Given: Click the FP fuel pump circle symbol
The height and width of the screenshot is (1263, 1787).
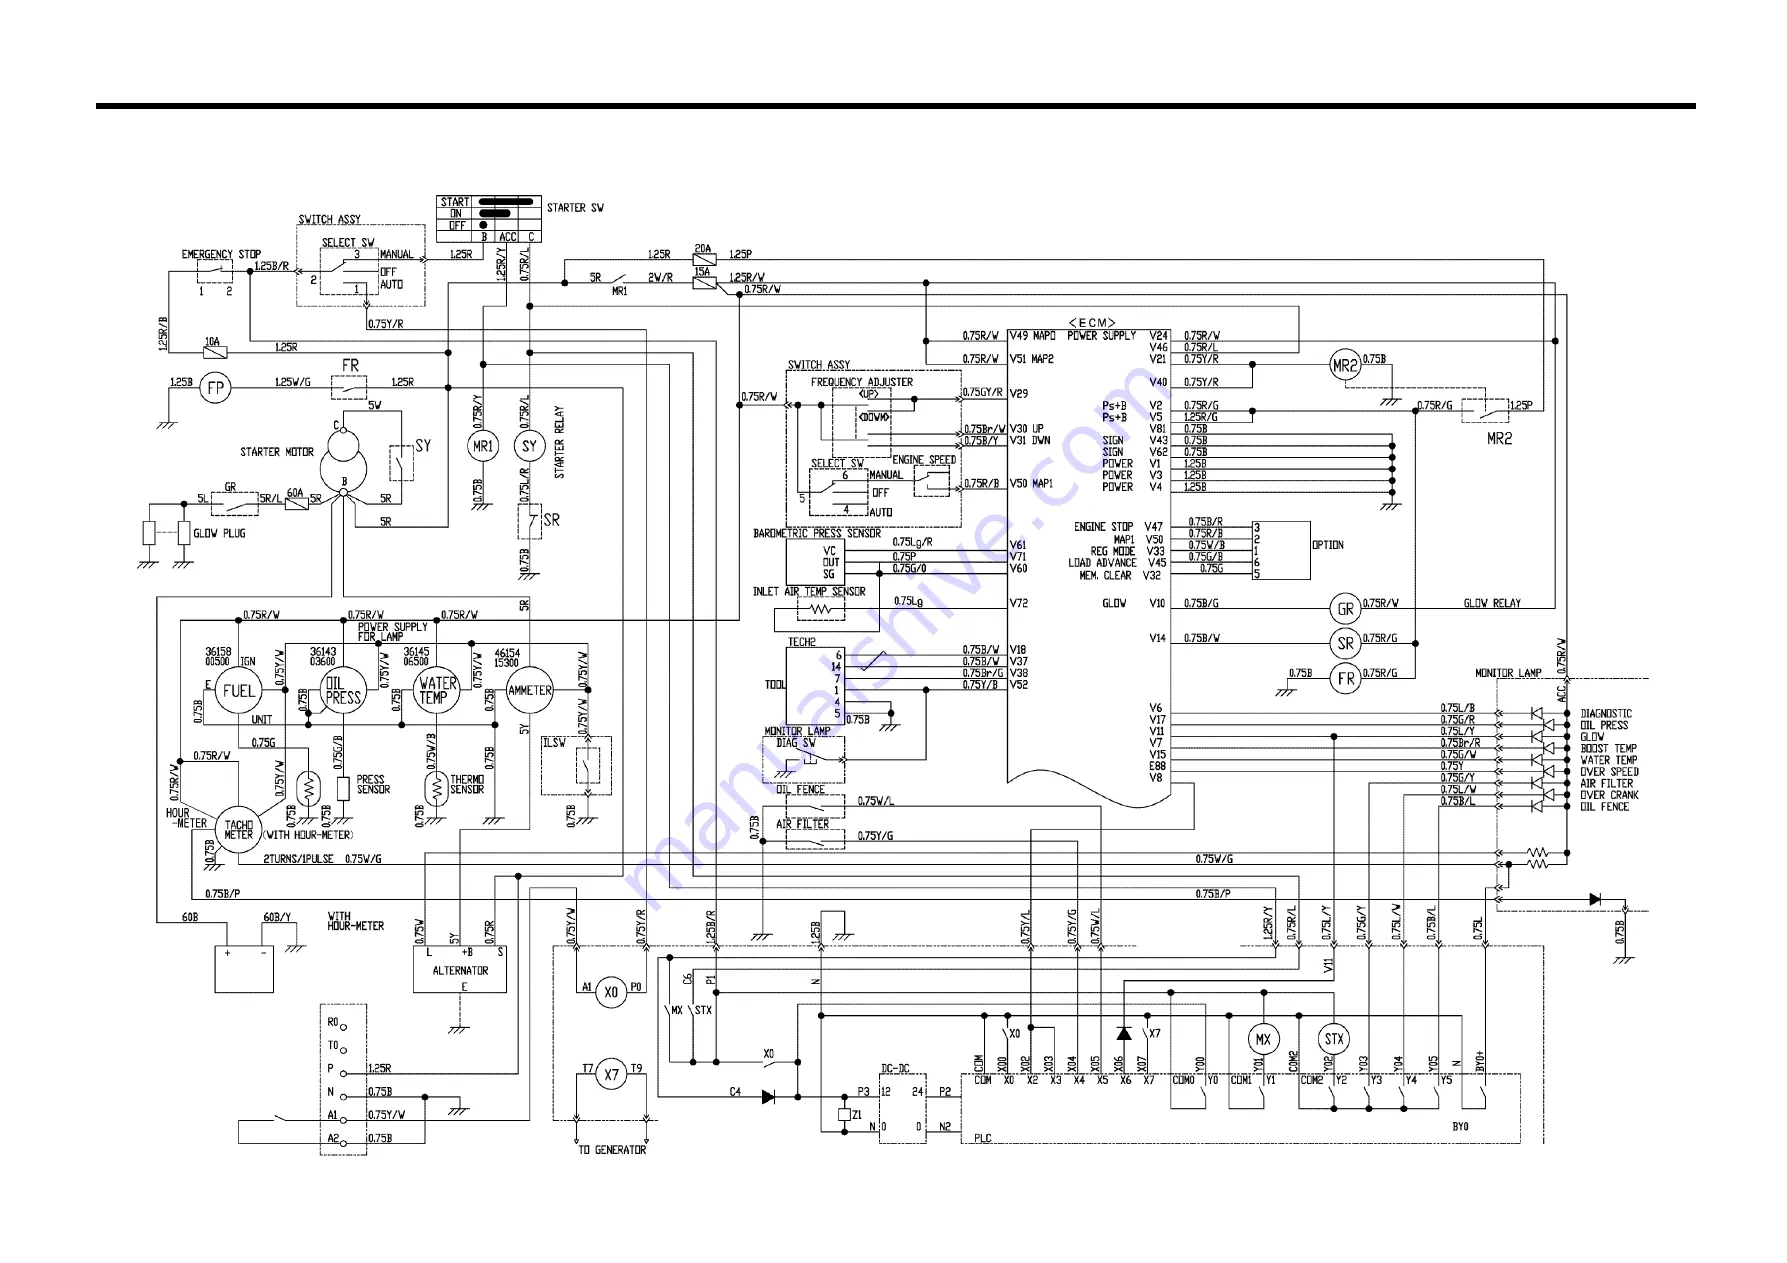Looking at the screenshot, I should coord(215,387).
